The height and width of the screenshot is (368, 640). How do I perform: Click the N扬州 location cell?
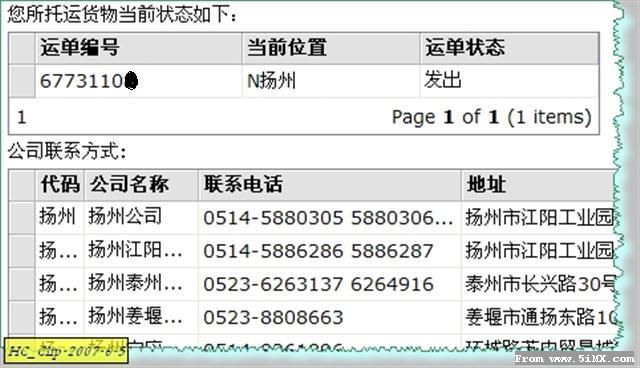point(331,81)
